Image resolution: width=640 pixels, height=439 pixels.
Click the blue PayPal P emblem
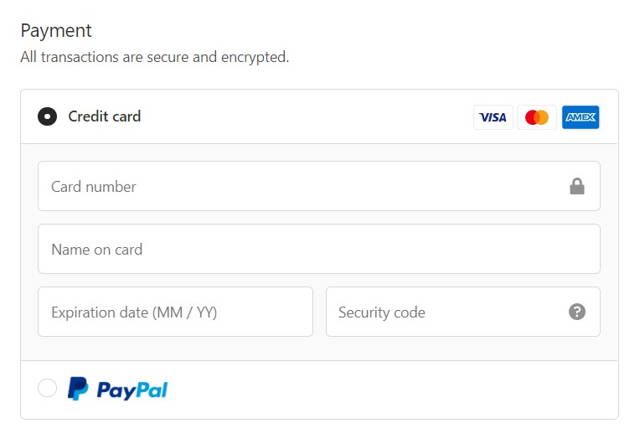point(78,388)
